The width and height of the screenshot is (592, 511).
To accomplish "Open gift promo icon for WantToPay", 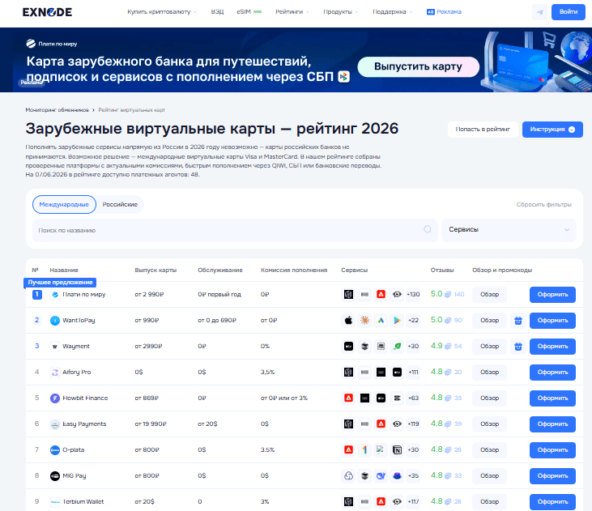I will click(x=518, y=321).
